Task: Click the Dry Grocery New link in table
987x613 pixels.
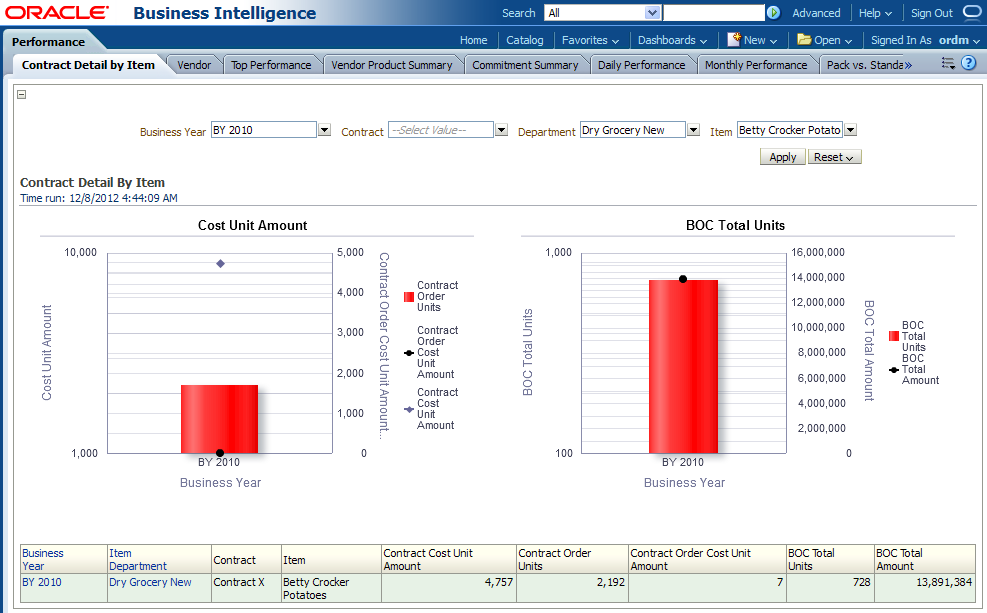Action: point(150,582)
